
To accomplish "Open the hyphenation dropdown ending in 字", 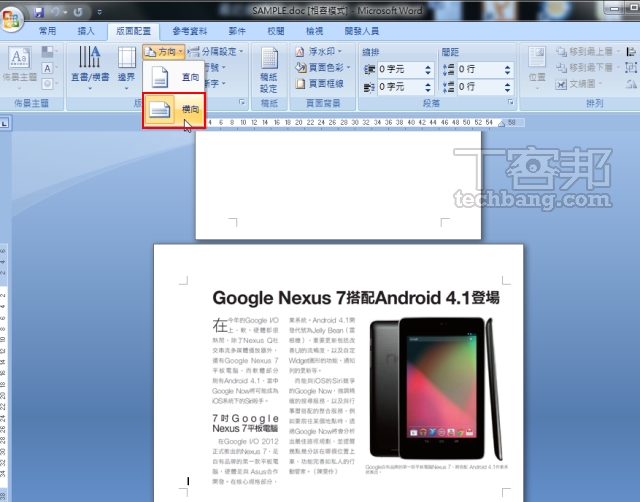I will pos(215,83).
